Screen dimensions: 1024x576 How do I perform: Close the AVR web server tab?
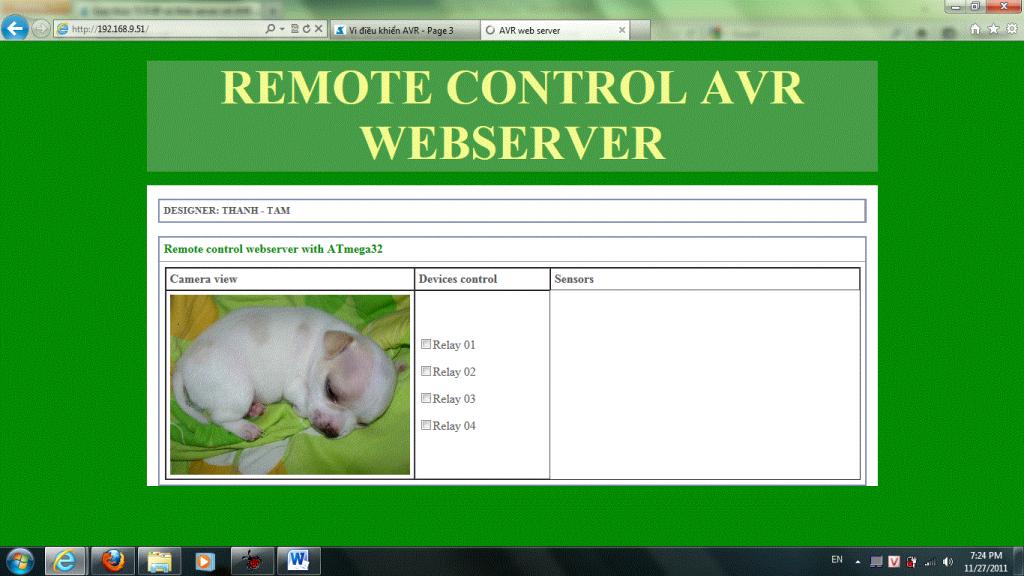point(622,30)
